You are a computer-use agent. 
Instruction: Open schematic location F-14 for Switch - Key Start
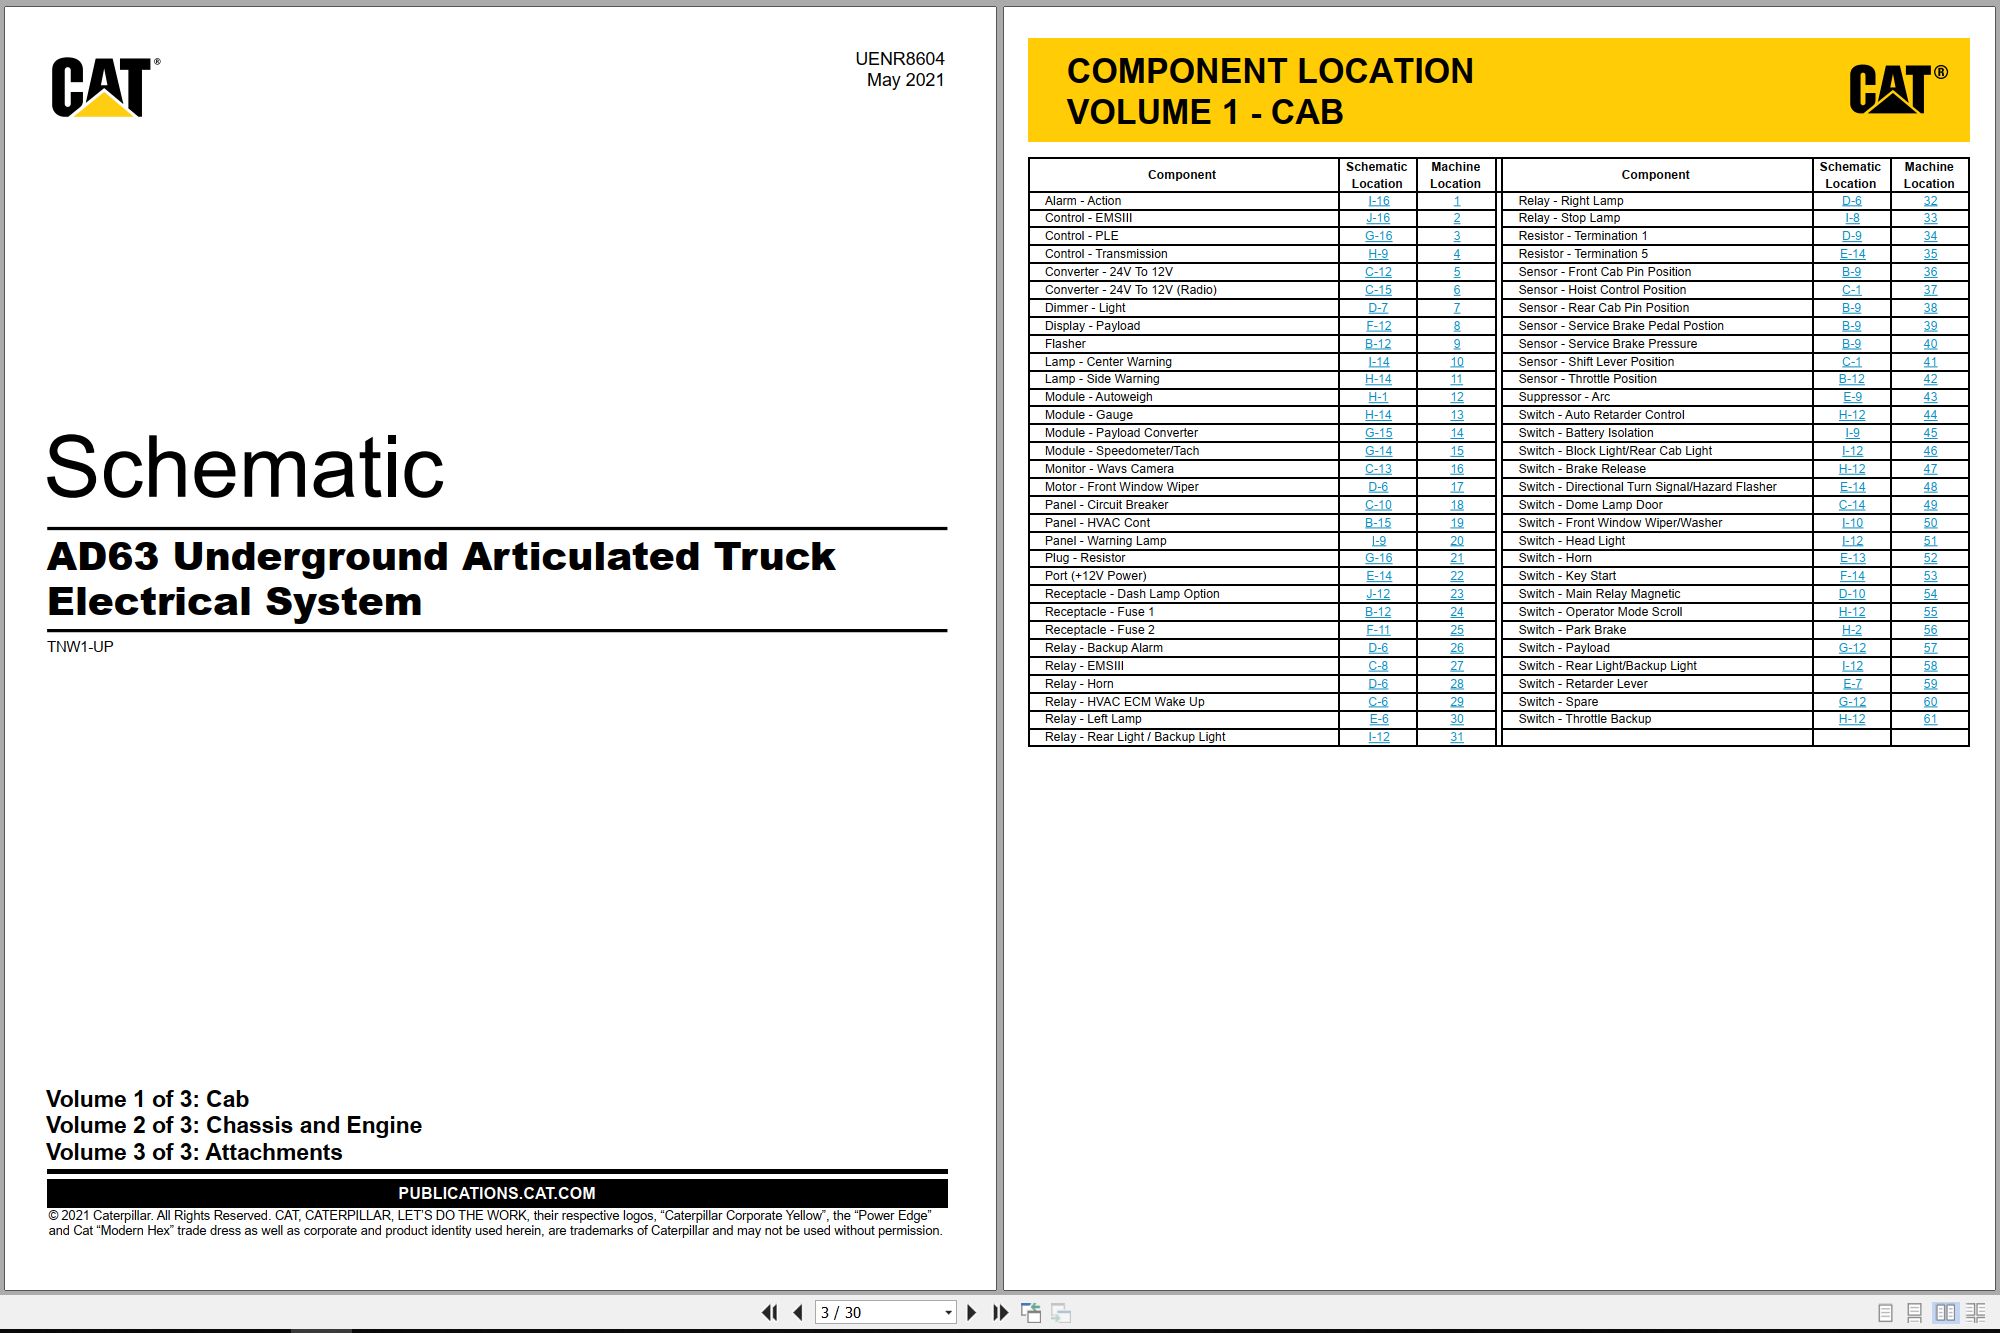pyautogui.click(x=1852, y=576)
